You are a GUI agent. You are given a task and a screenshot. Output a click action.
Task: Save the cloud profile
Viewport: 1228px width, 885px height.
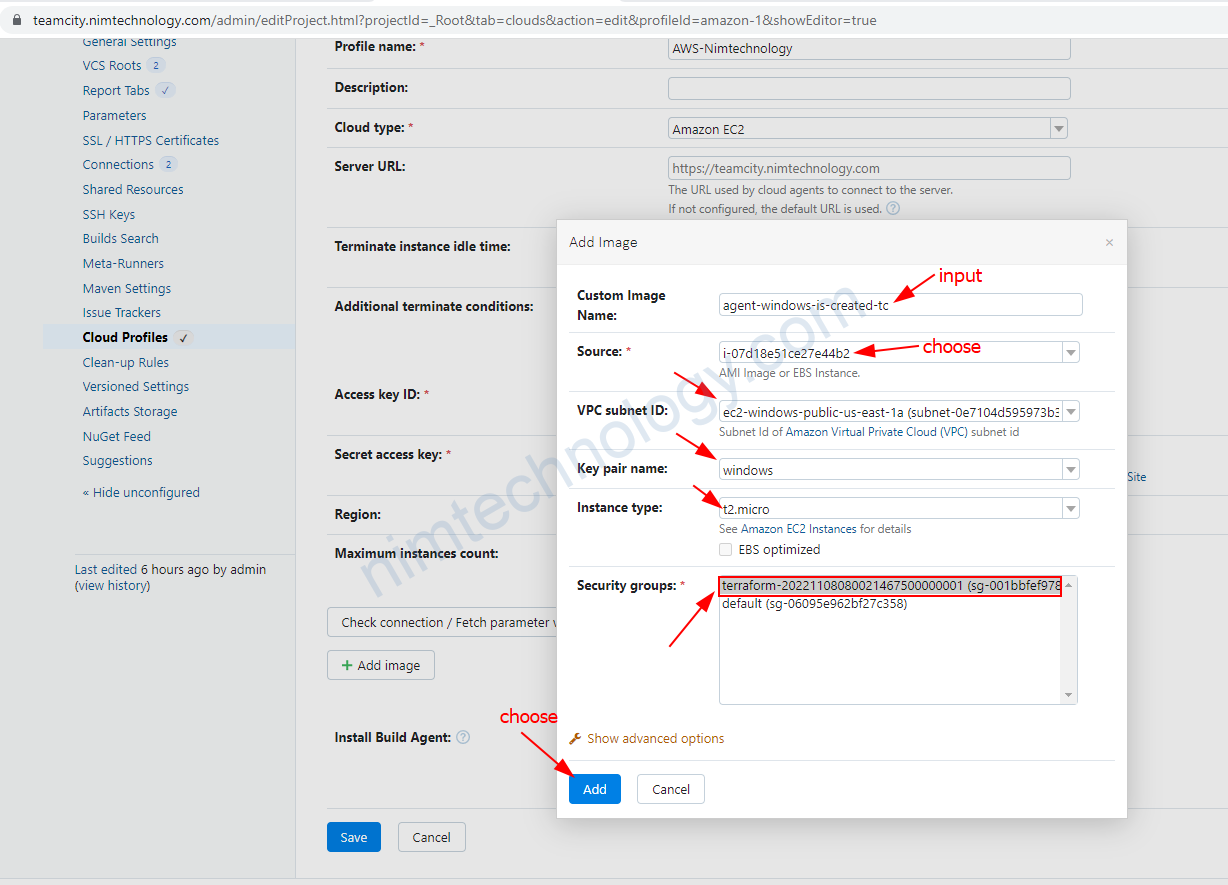pos(354,837)
